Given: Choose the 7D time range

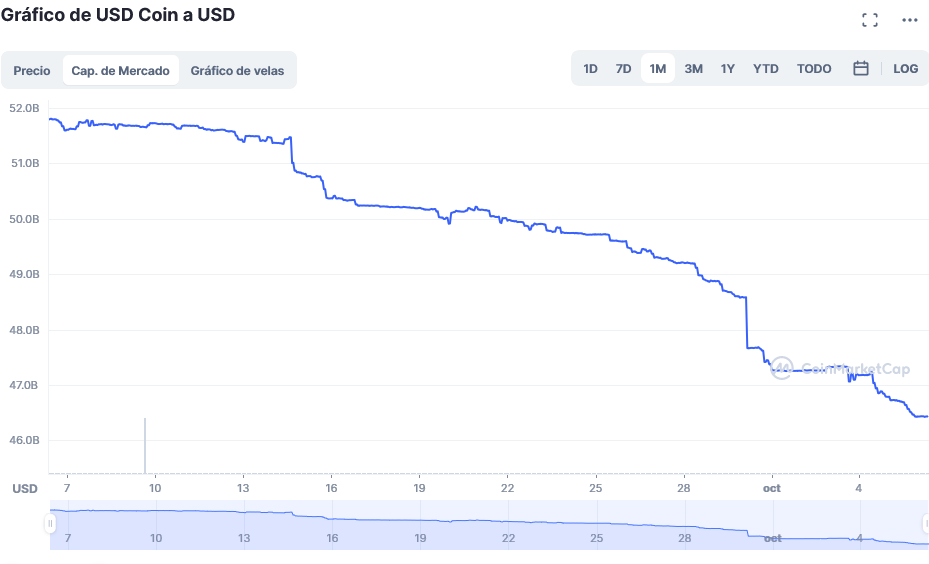Looking at the screenshot, I should 623,69.
